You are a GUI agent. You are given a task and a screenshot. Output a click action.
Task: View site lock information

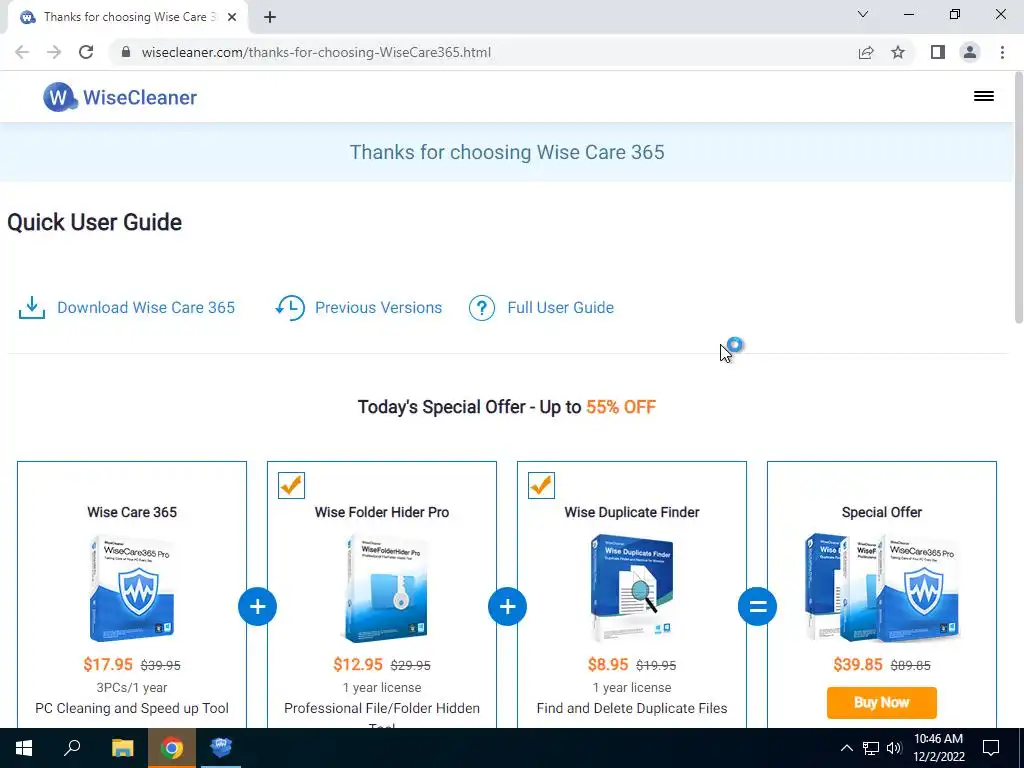pyautogui.click(x=126, y=52)
